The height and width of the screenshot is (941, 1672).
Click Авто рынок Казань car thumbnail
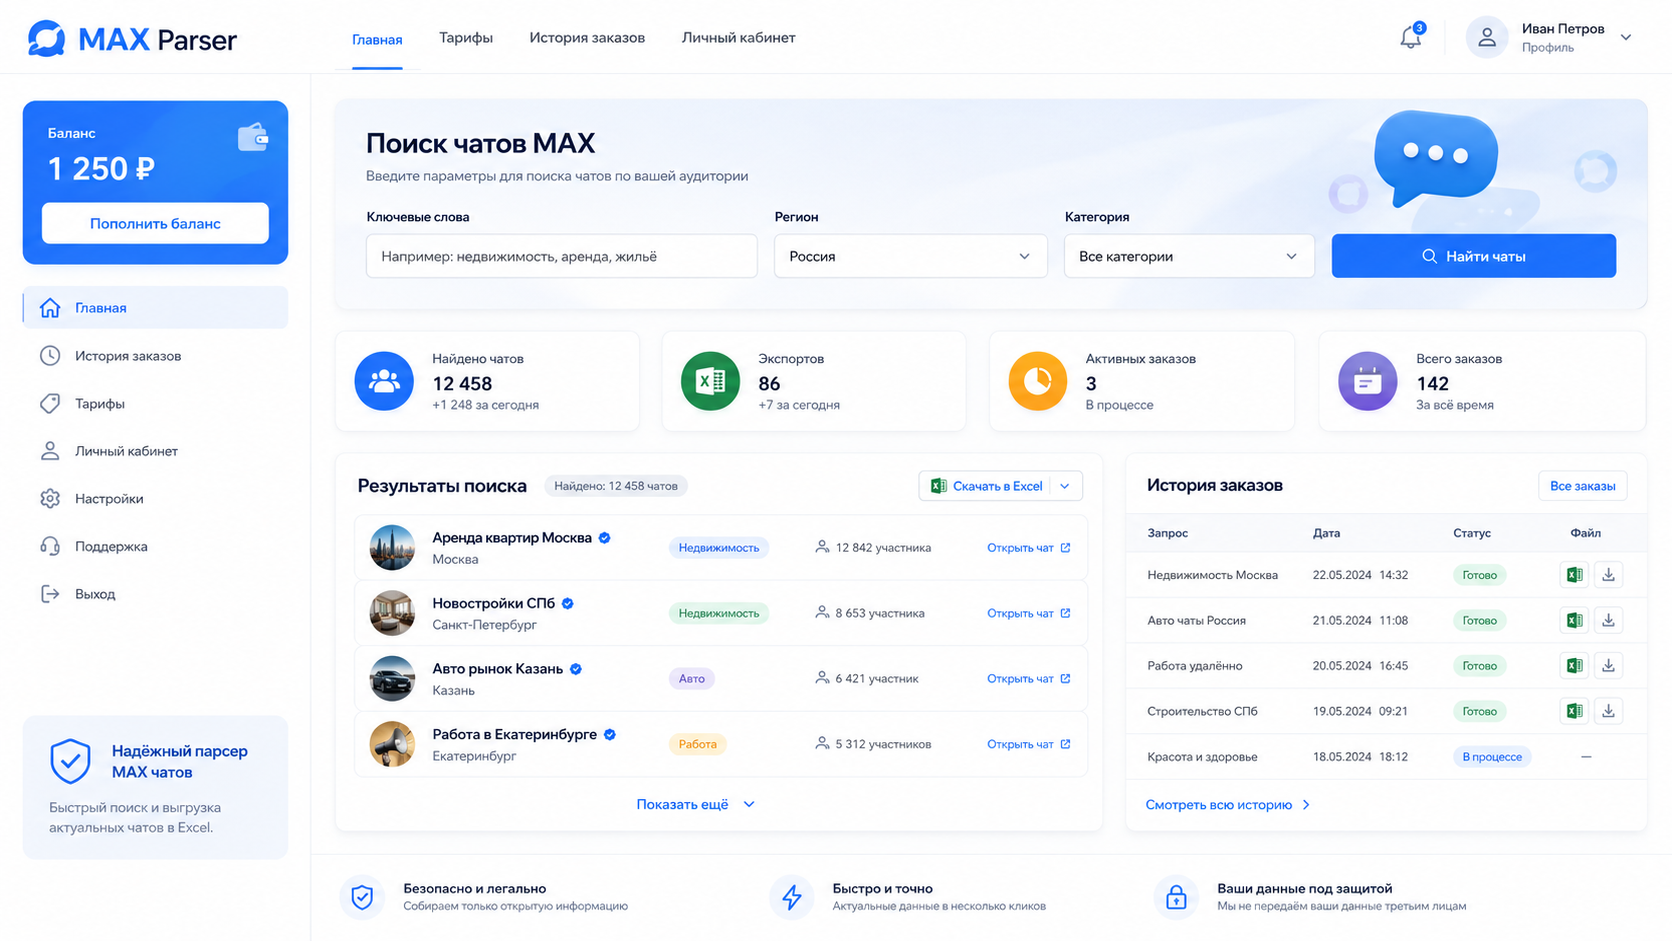(392, 679)
